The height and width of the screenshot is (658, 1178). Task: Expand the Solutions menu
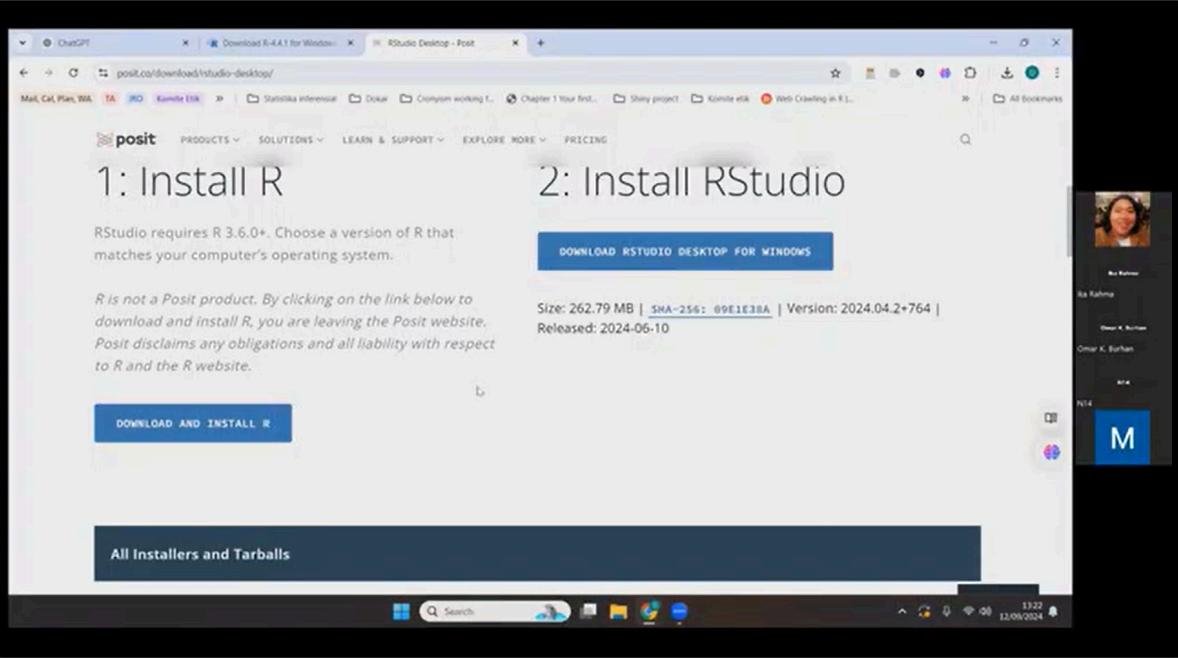291,140
